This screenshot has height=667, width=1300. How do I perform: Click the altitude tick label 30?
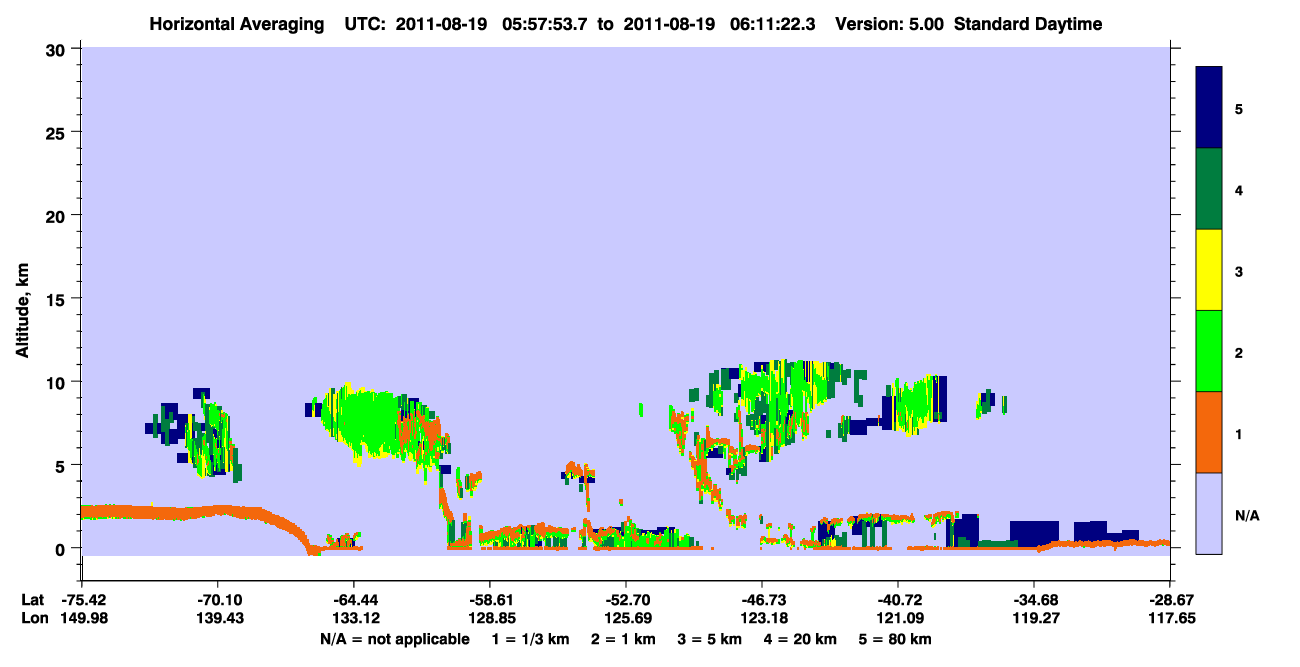point(58,49)
